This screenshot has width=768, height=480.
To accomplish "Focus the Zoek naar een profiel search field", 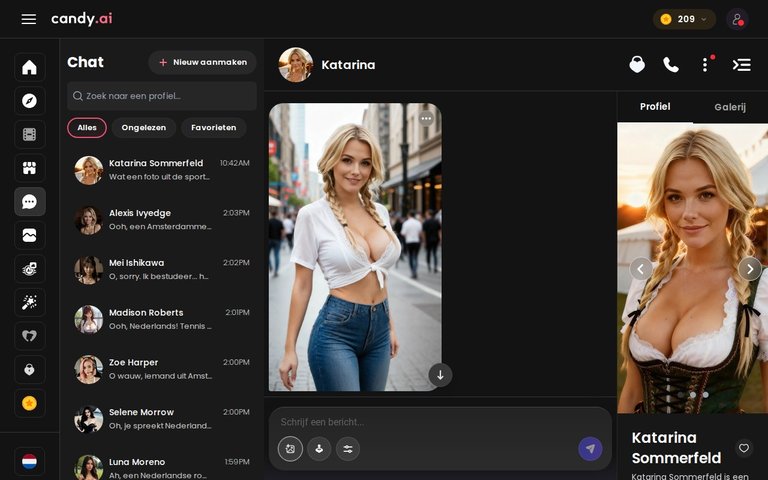I will tap(162, 96).
